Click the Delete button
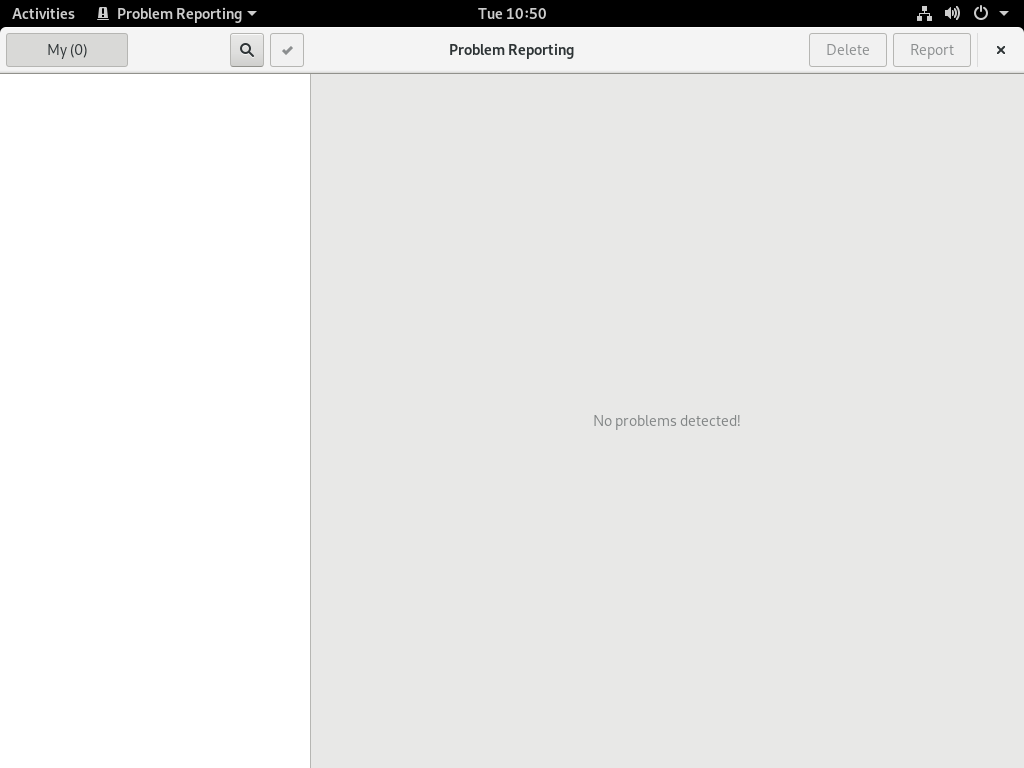The width and height of the screenshot is (1024, 768). [848, 50]
